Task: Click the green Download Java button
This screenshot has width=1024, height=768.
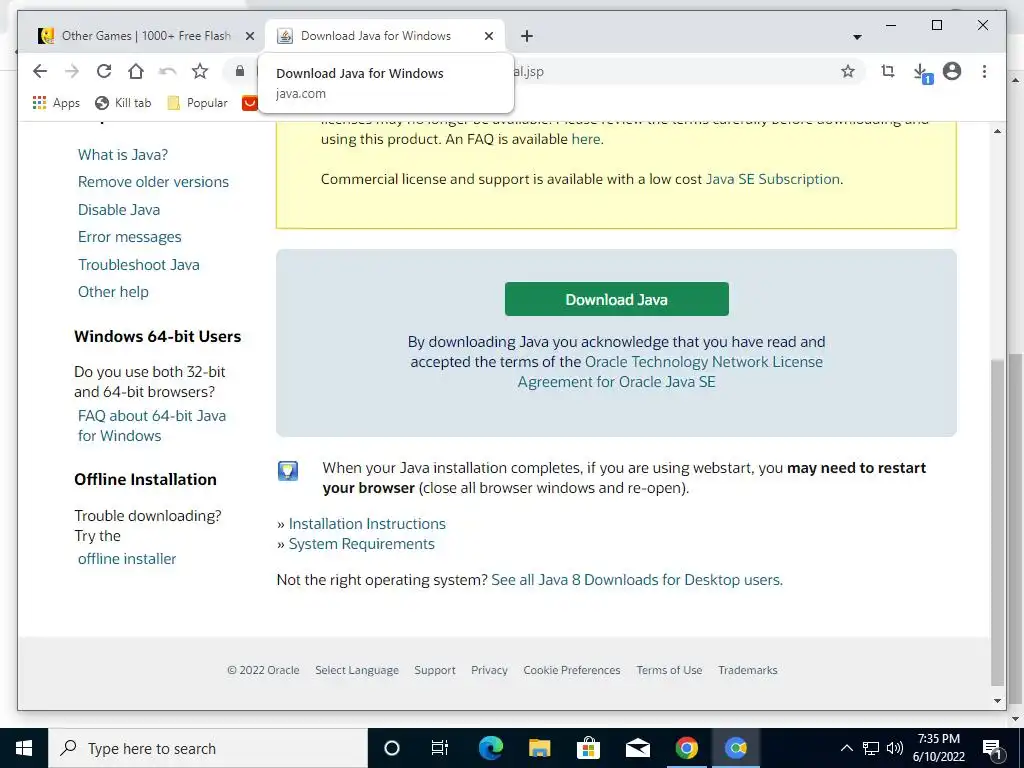Action: pos(616,299)
